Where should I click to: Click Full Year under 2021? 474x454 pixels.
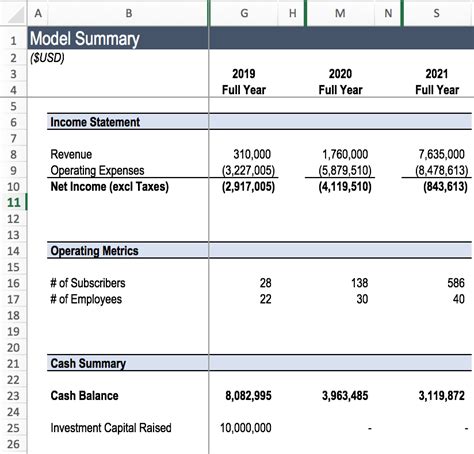437,90
